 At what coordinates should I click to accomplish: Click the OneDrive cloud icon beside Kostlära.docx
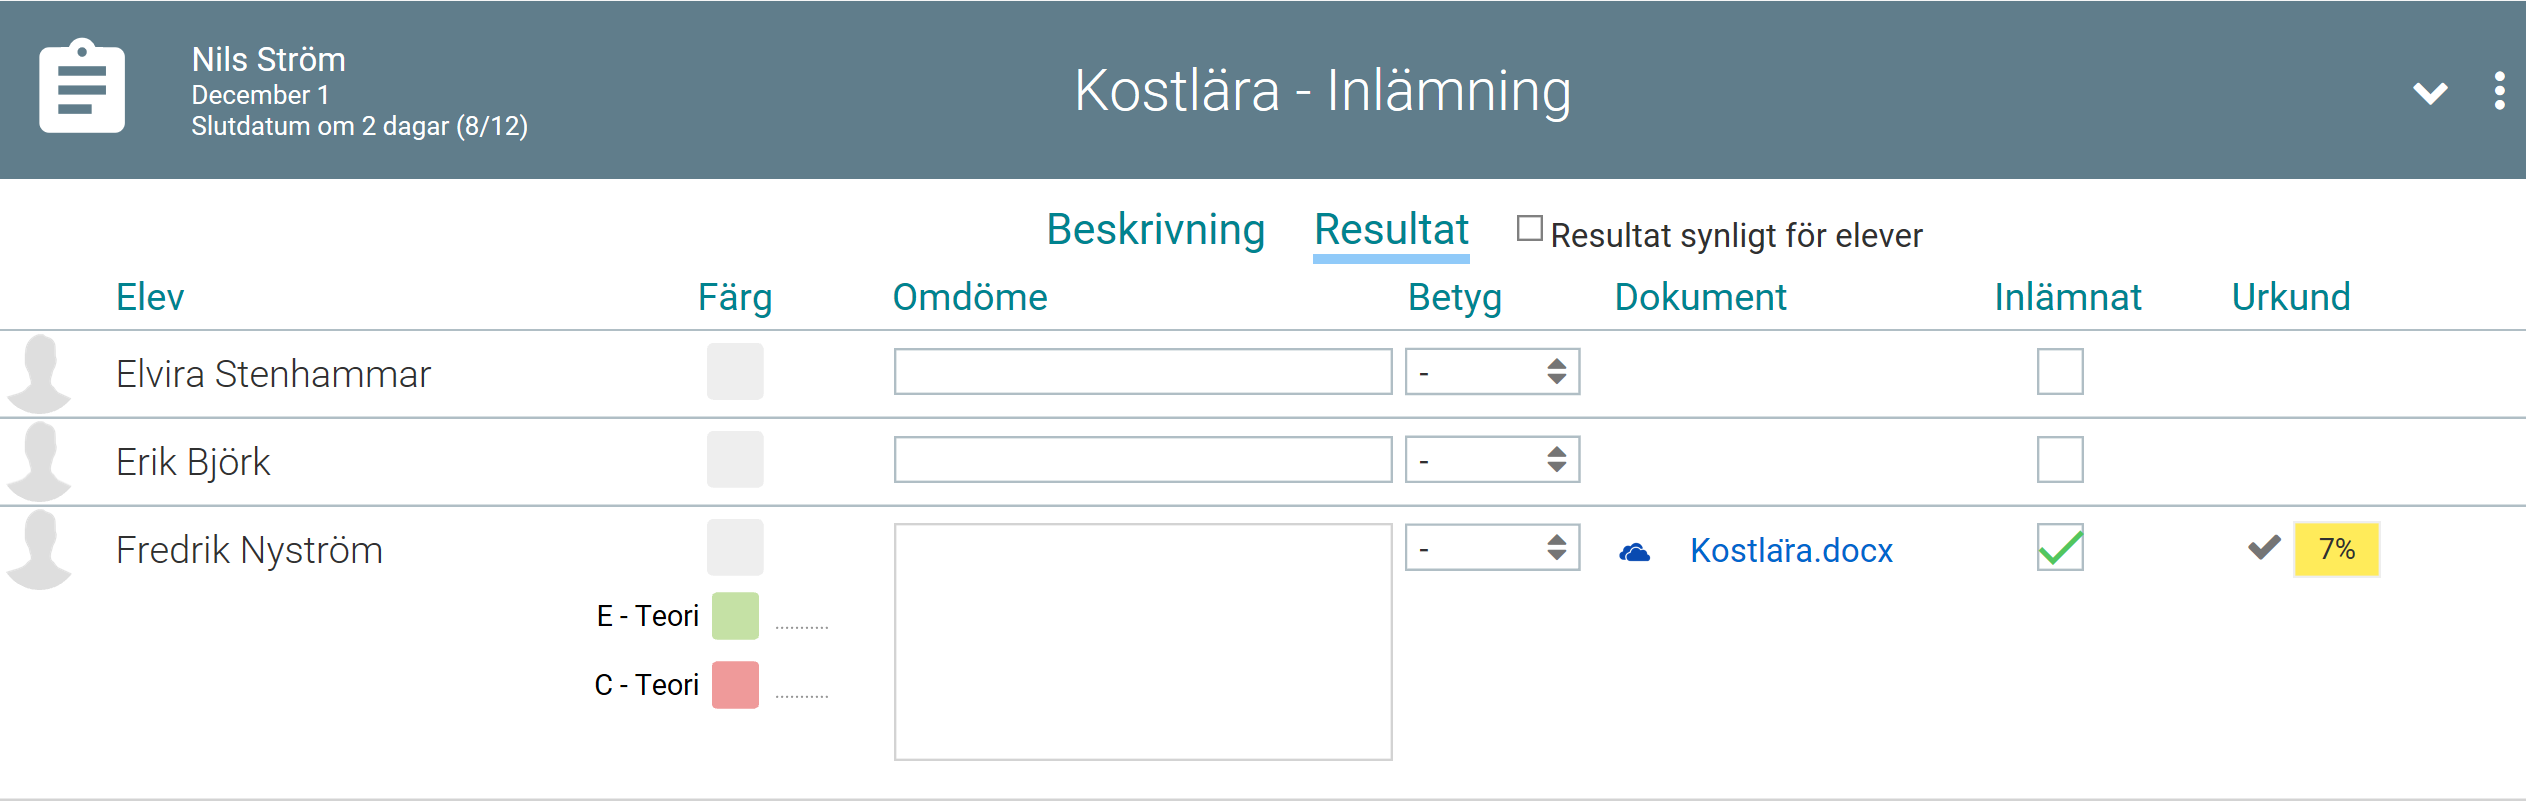(1634, 551)
